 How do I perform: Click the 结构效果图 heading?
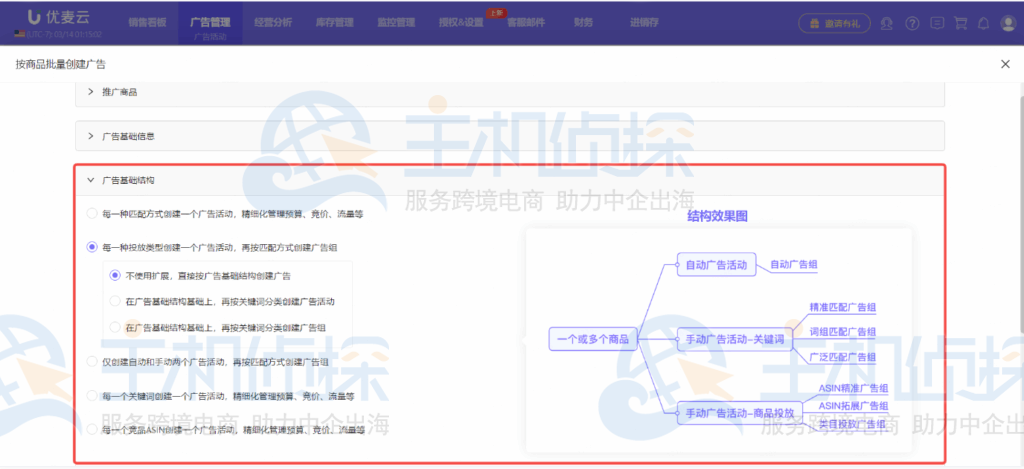tap(717, 217)
